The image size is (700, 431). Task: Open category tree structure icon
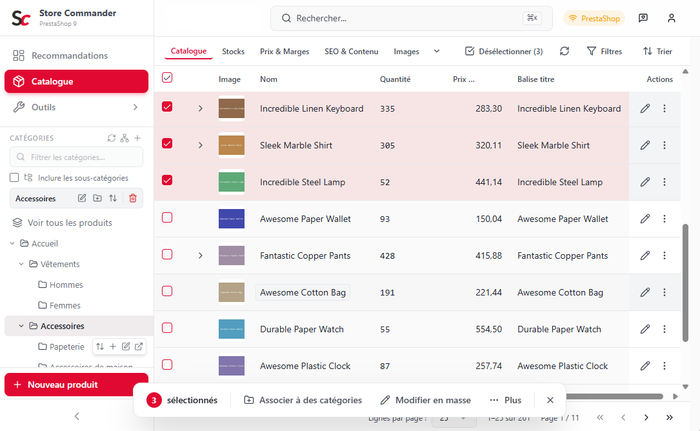(125, 138)
